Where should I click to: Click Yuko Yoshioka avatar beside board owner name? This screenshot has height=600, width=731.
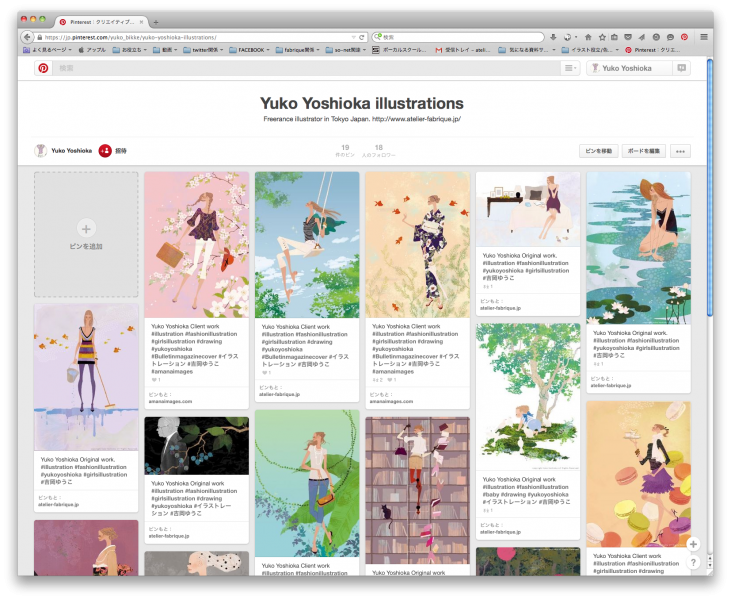(x=41, y=151)
